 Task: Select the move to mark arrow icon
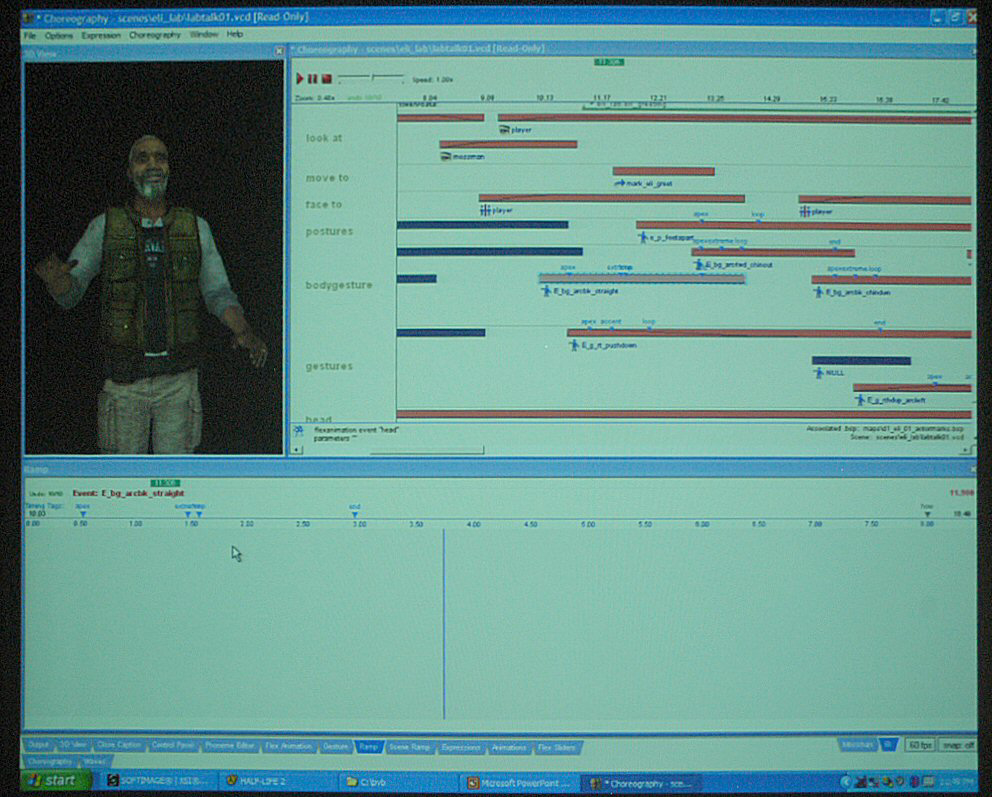(x=619, y=183)
